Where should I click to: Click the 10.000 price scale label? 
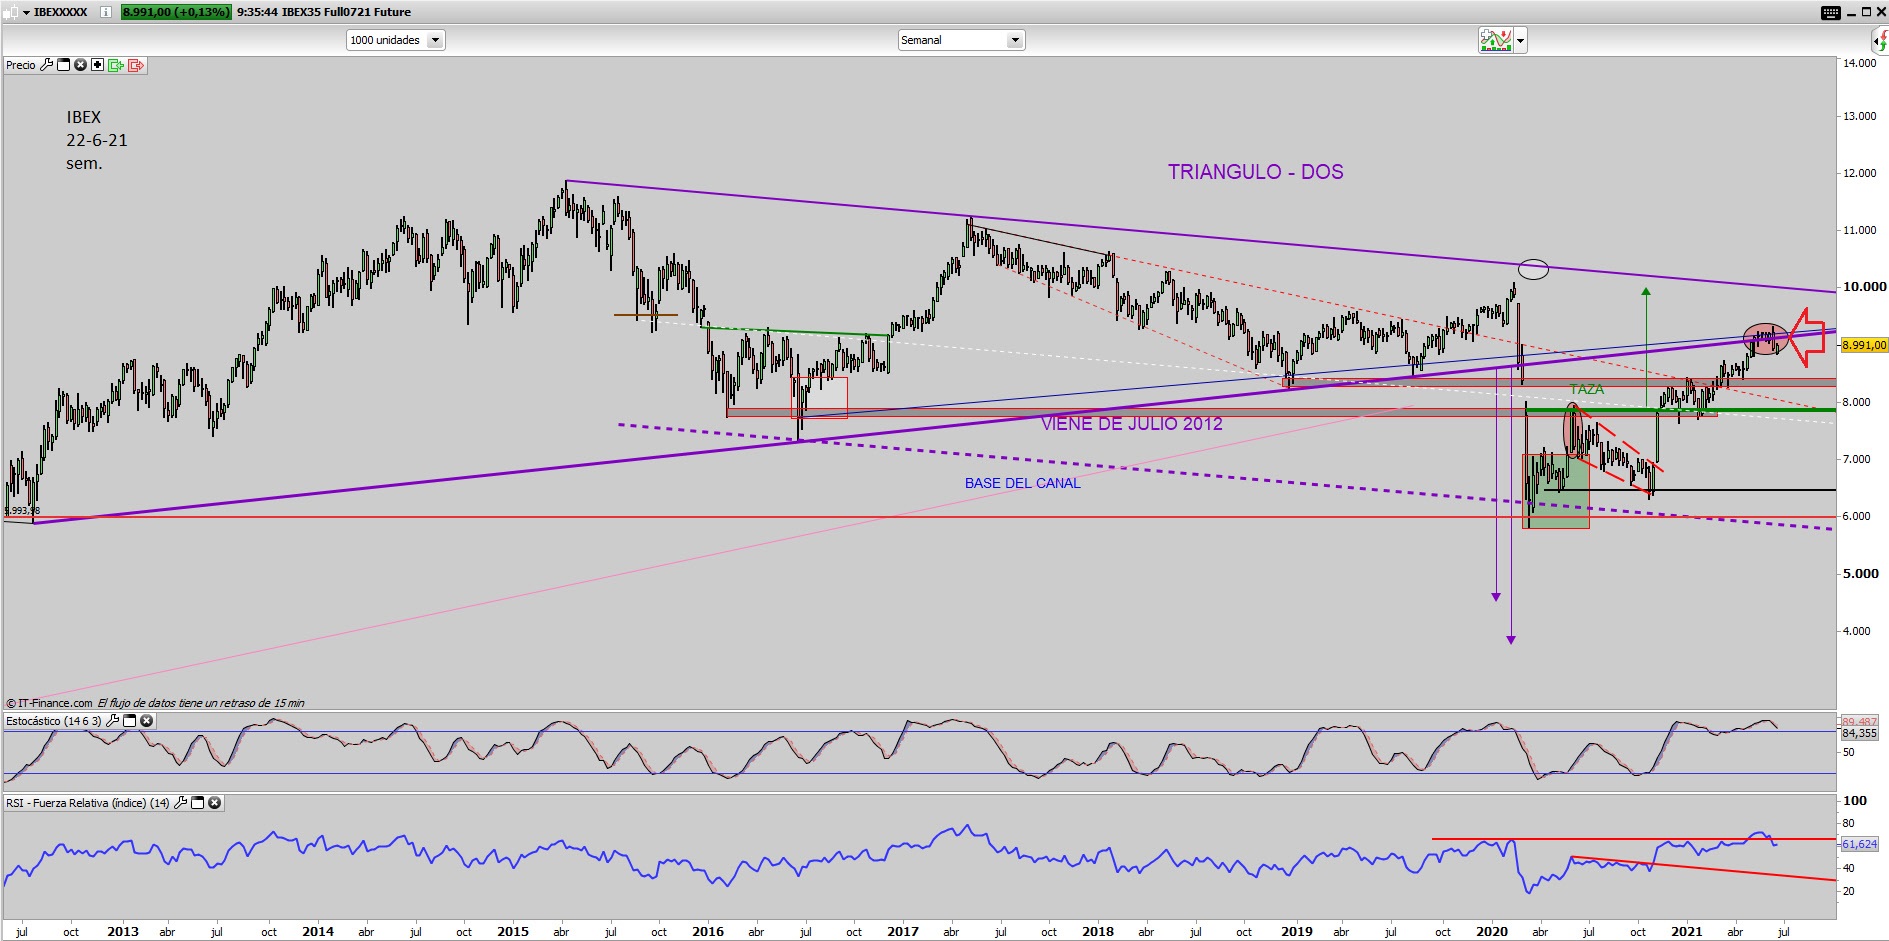[1865, 287]
